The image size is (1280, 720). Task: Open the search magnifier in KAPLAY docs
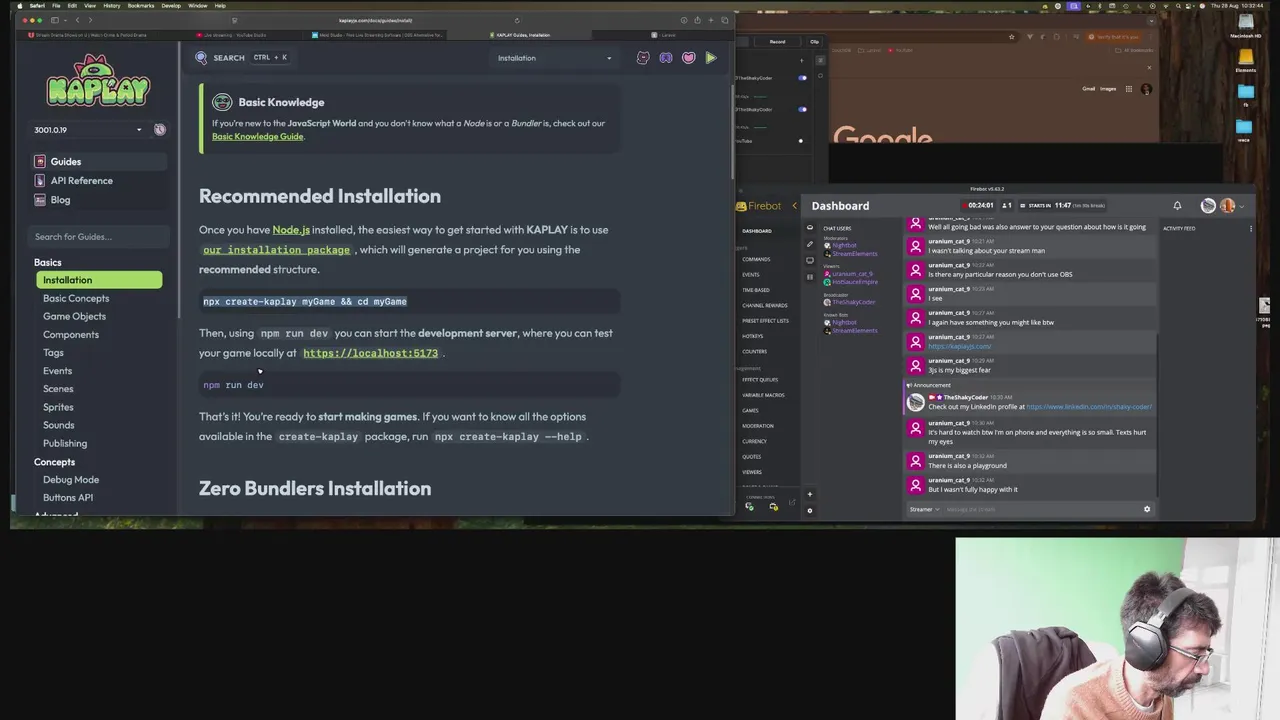coord(201,58)
